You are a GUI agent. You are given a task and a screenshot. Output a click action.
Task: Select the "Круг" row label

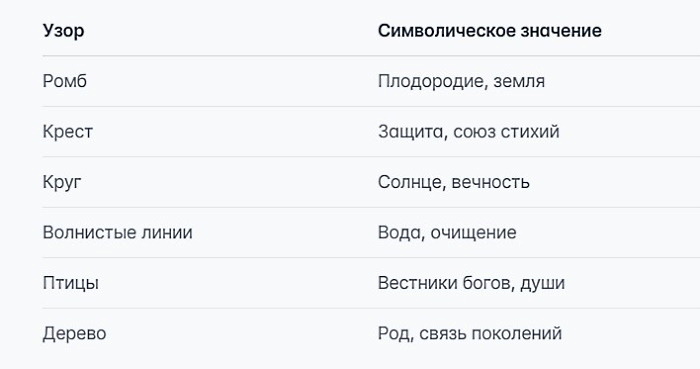coord(62,182)
